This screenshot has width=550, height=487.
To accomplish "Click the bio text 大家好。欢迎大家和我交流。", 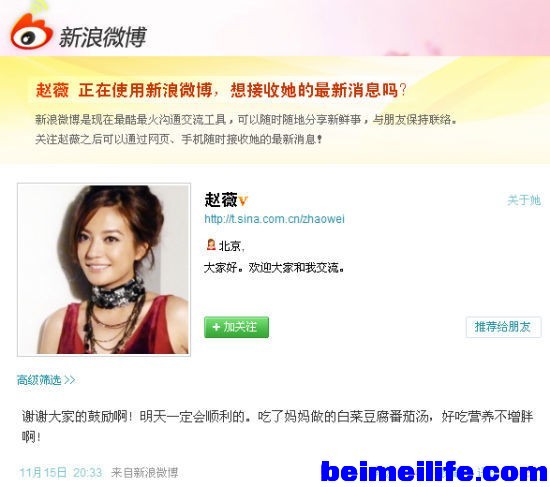I will tap(274, 268).
